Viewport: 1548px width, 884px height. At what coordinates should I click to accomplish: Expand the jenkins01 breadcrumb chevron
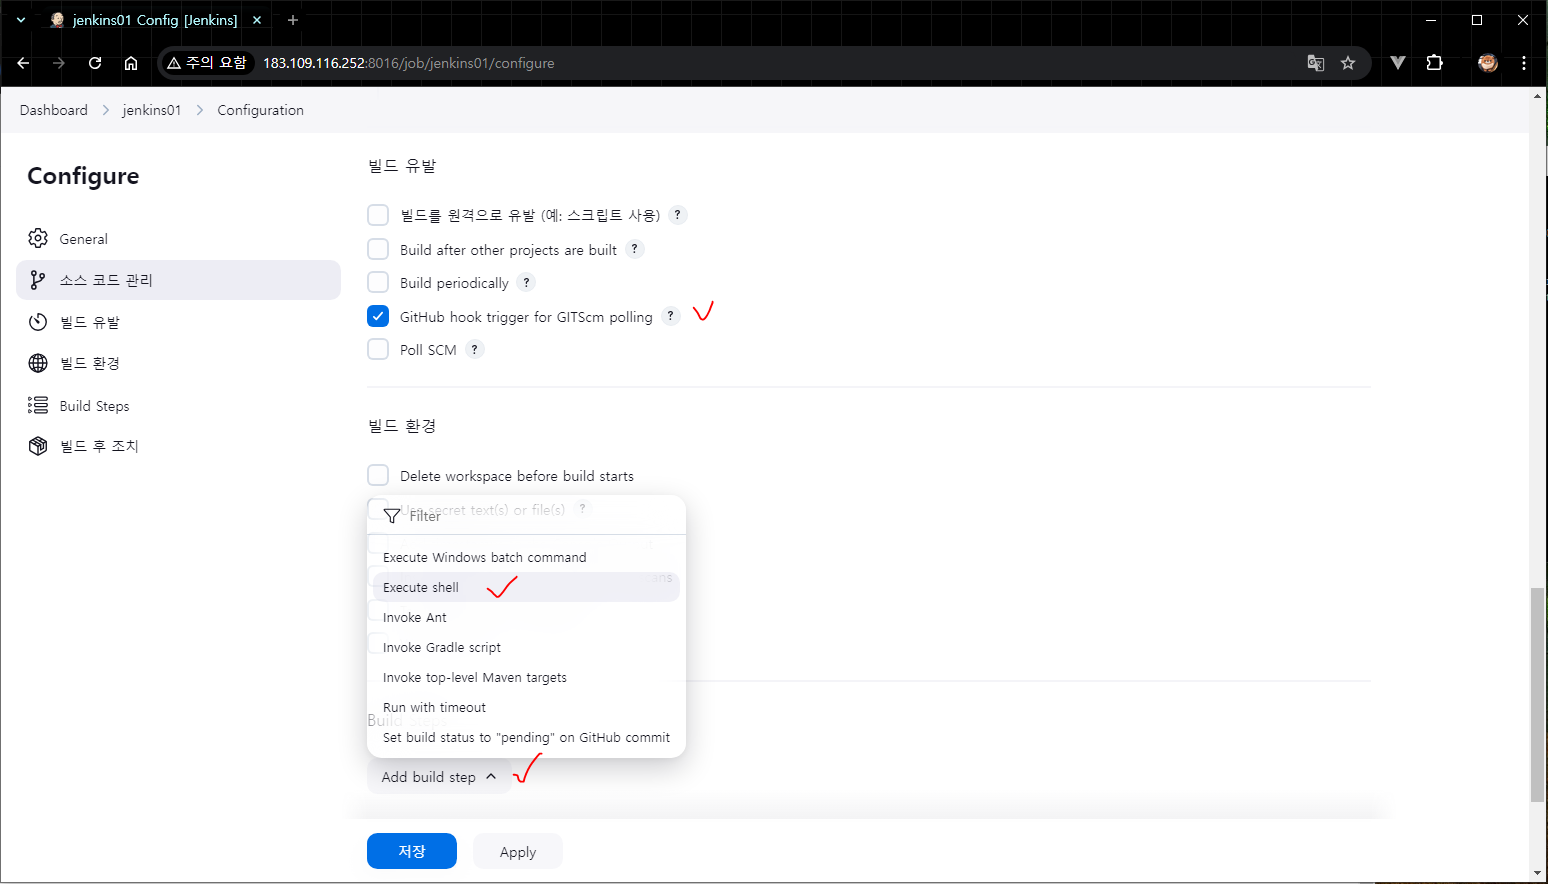click(199, 110)
